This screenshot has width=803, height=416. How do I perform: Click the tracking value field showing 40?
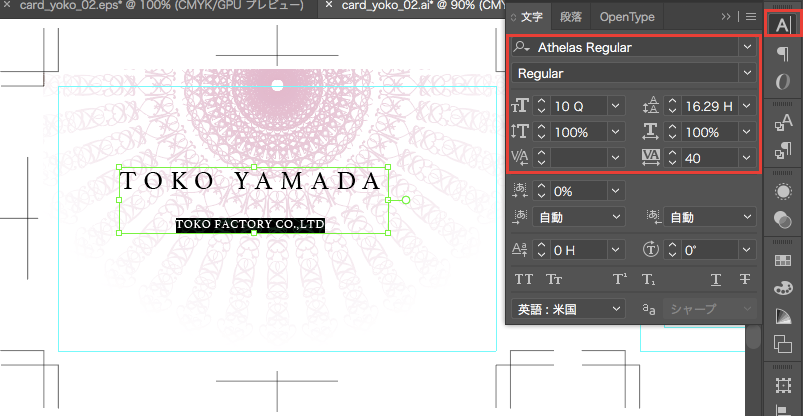tap(707, 157)
